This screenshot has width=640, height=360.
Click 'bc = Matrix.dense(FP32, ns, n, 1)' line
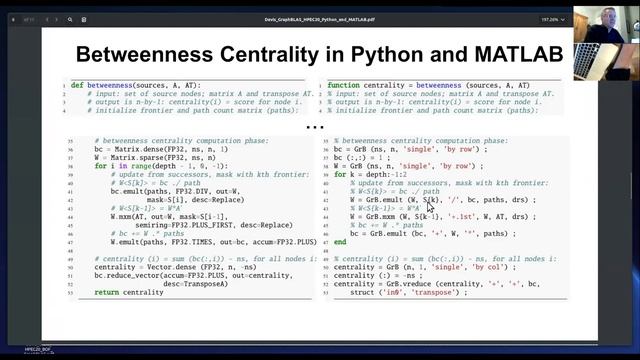click(161, 149)
